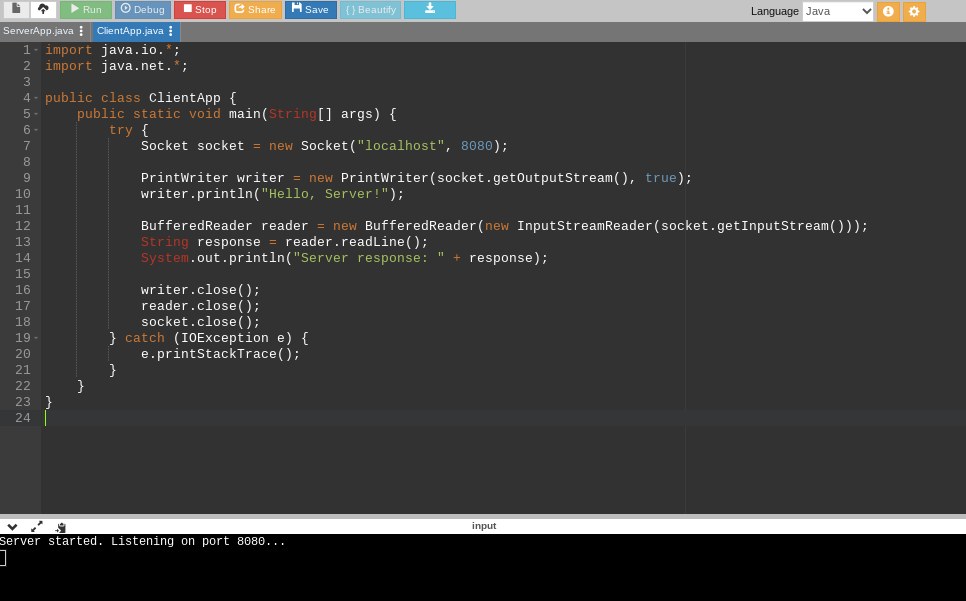Click 'e.printStackTrace();' on line 20
The image size is (966, 601).
coord(221,354)
